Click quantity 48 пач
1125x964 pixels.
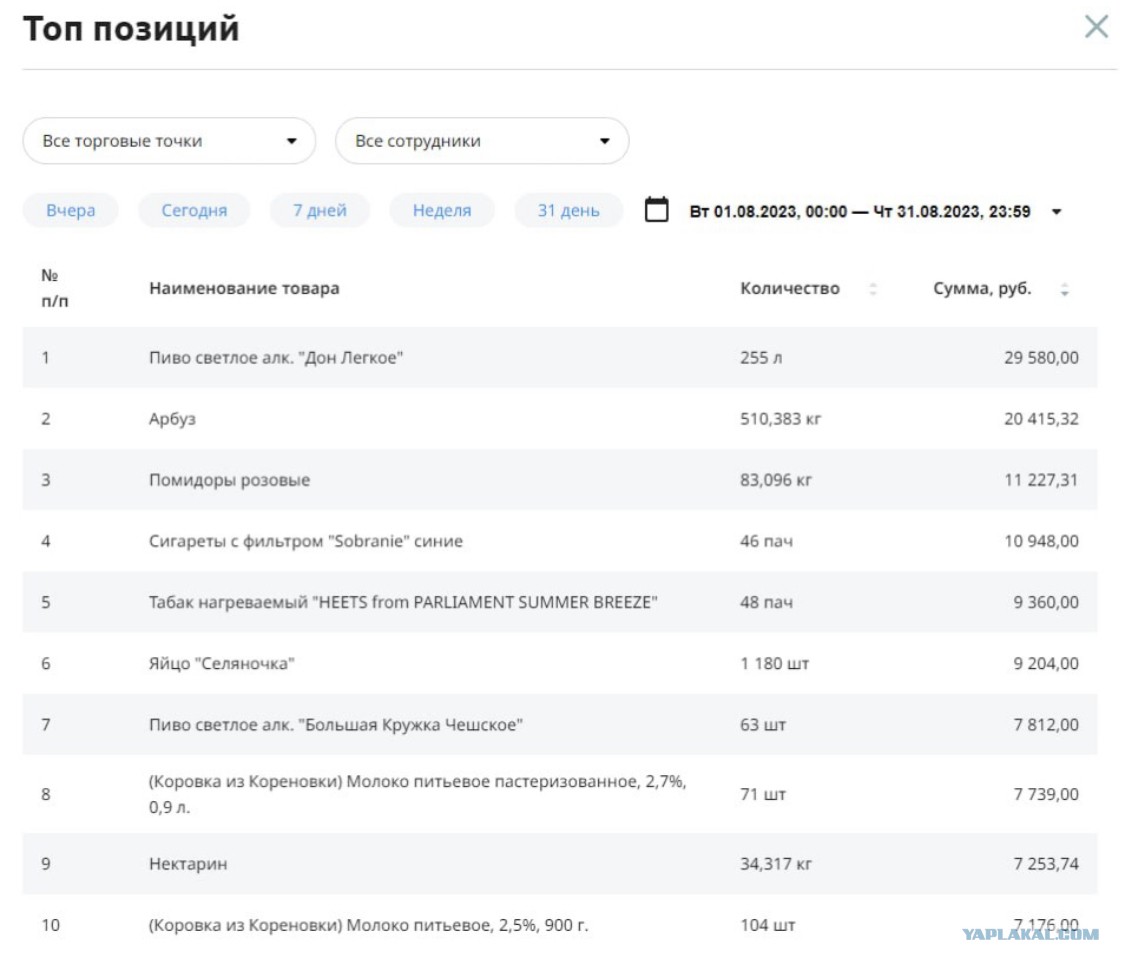tap(766, 602)
